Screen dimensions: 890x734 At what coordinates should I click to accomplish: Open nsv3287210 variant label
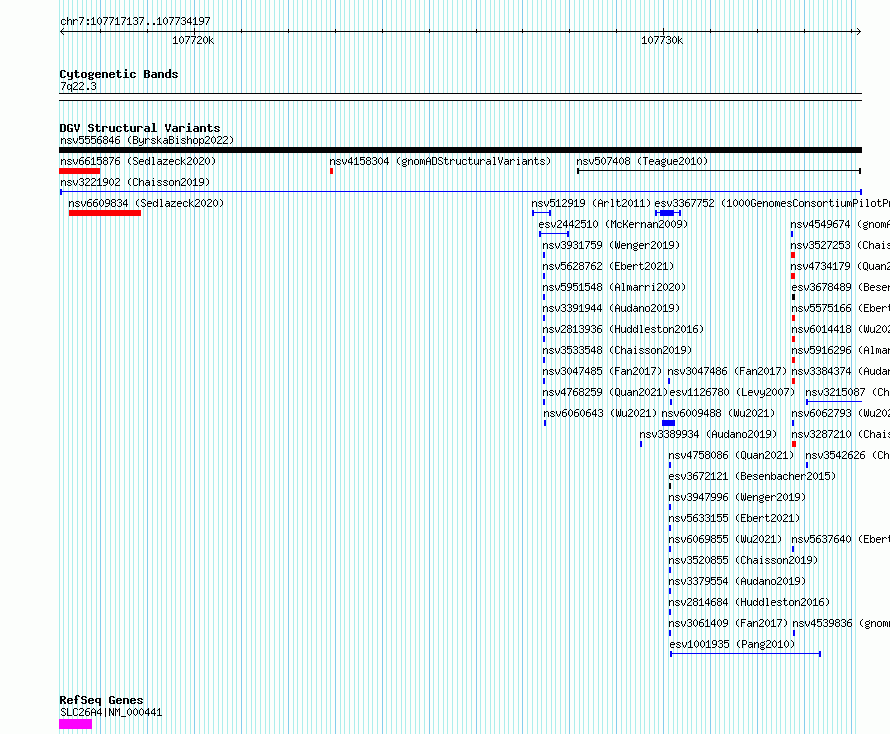click(841, 434)
